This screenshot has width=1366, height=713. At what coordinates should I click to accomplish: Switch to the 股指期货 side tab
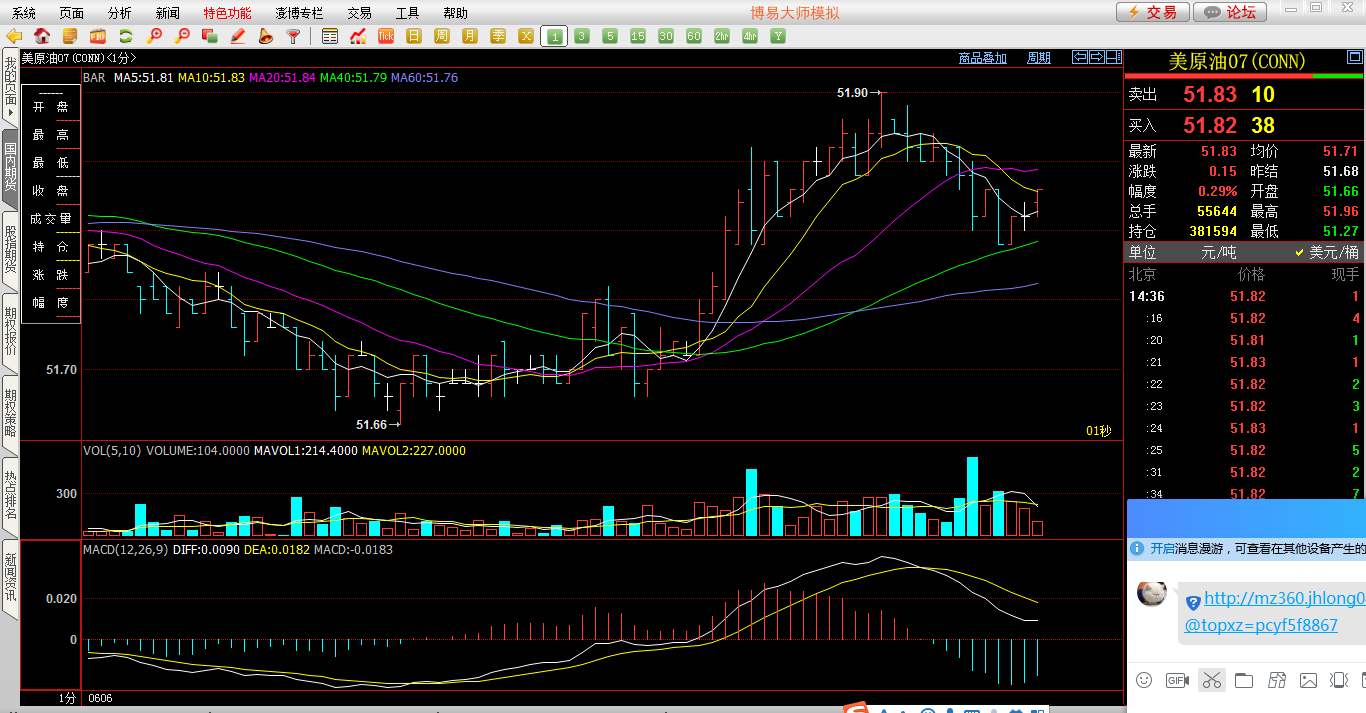click(x=10, y=248)
